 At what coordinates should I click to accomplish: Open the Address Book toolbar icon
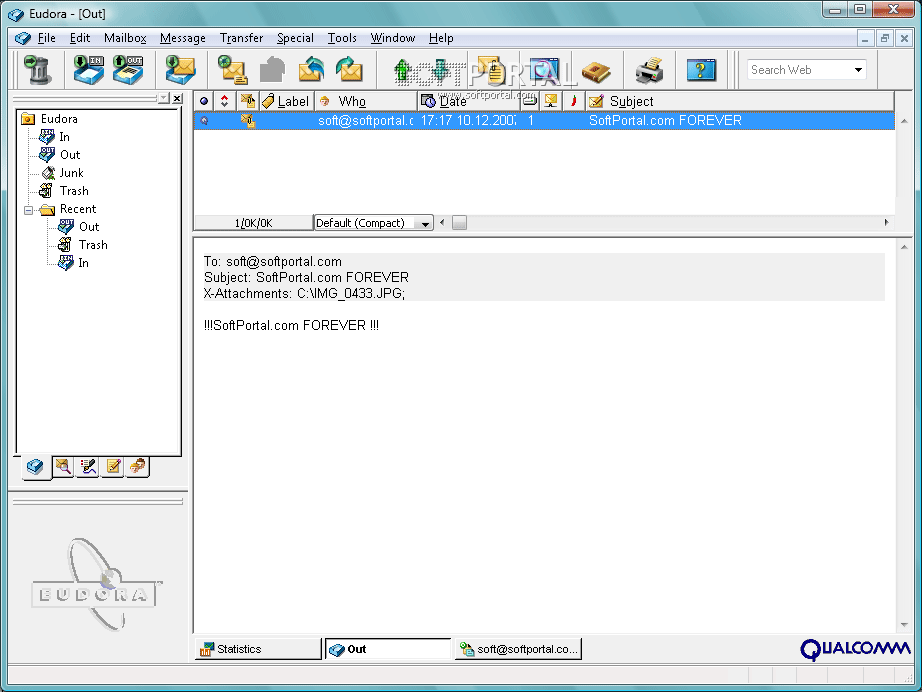point(596,72)
